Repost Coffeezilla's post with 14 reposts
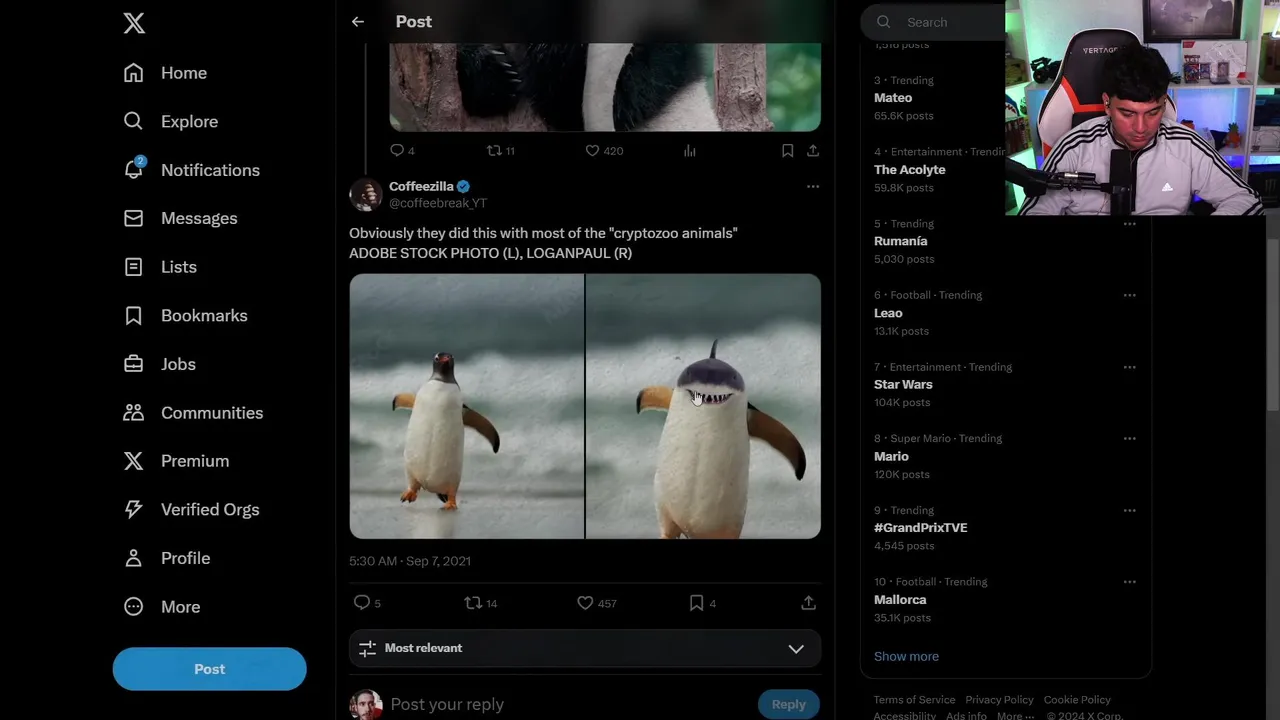 click(x=473, y=602)
